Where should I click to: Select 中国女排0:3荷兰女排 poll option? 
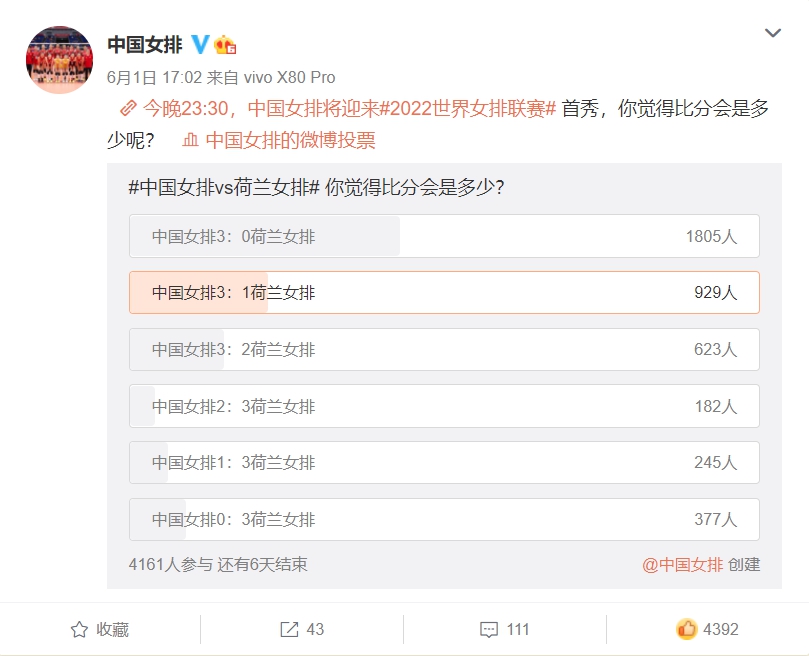444,519
